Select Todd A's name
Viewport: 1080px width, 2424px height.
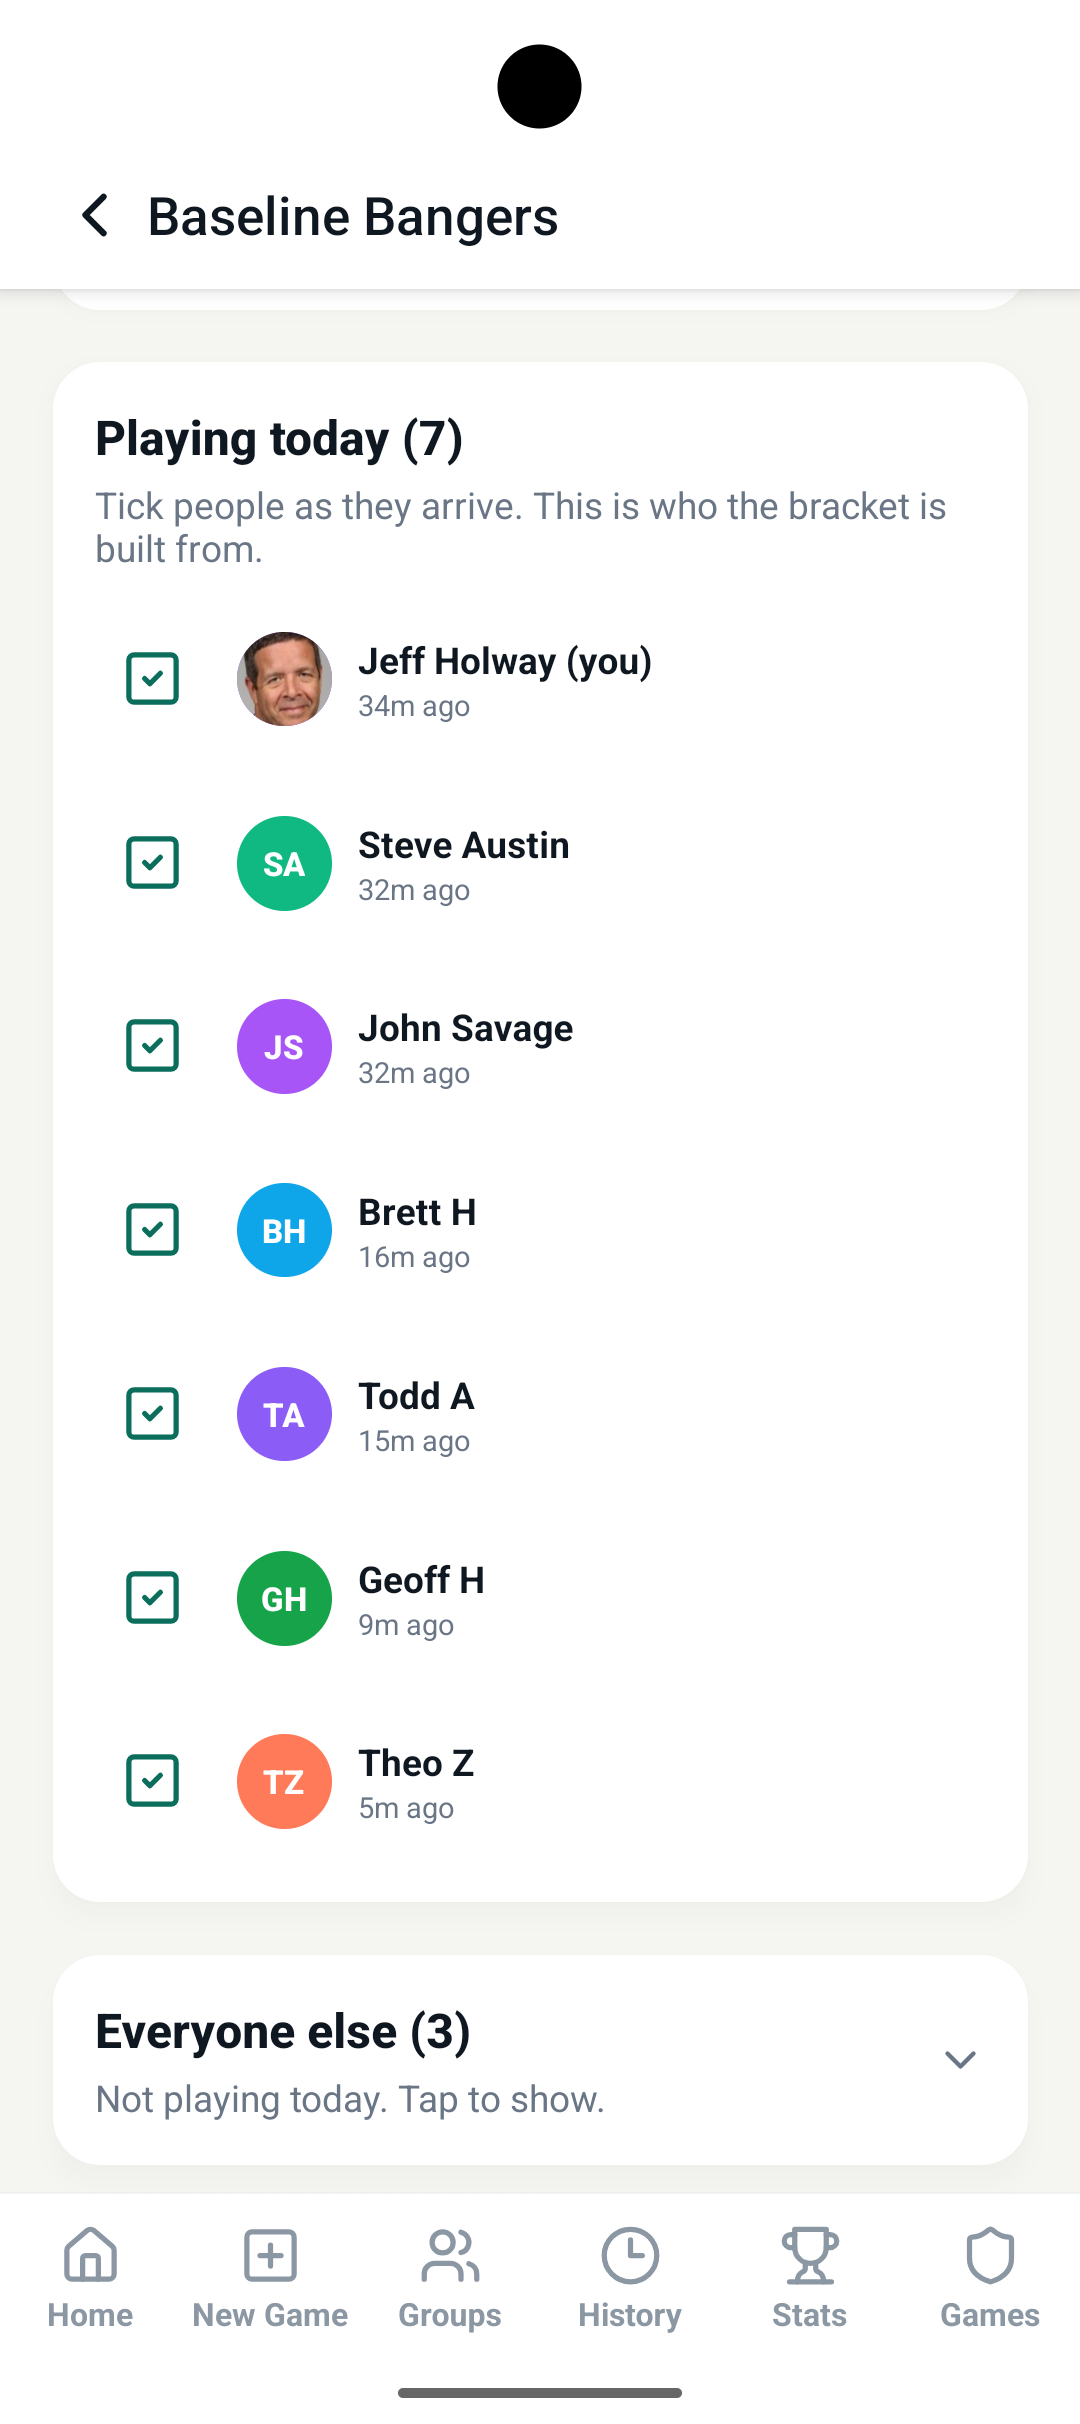416,1396
